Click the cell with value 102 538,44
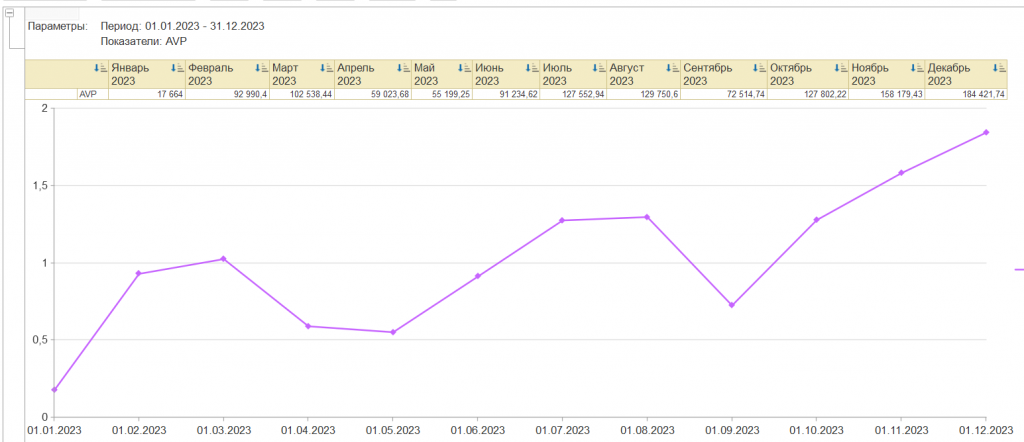Viewport: 1024px width, 442px height. 302,95
